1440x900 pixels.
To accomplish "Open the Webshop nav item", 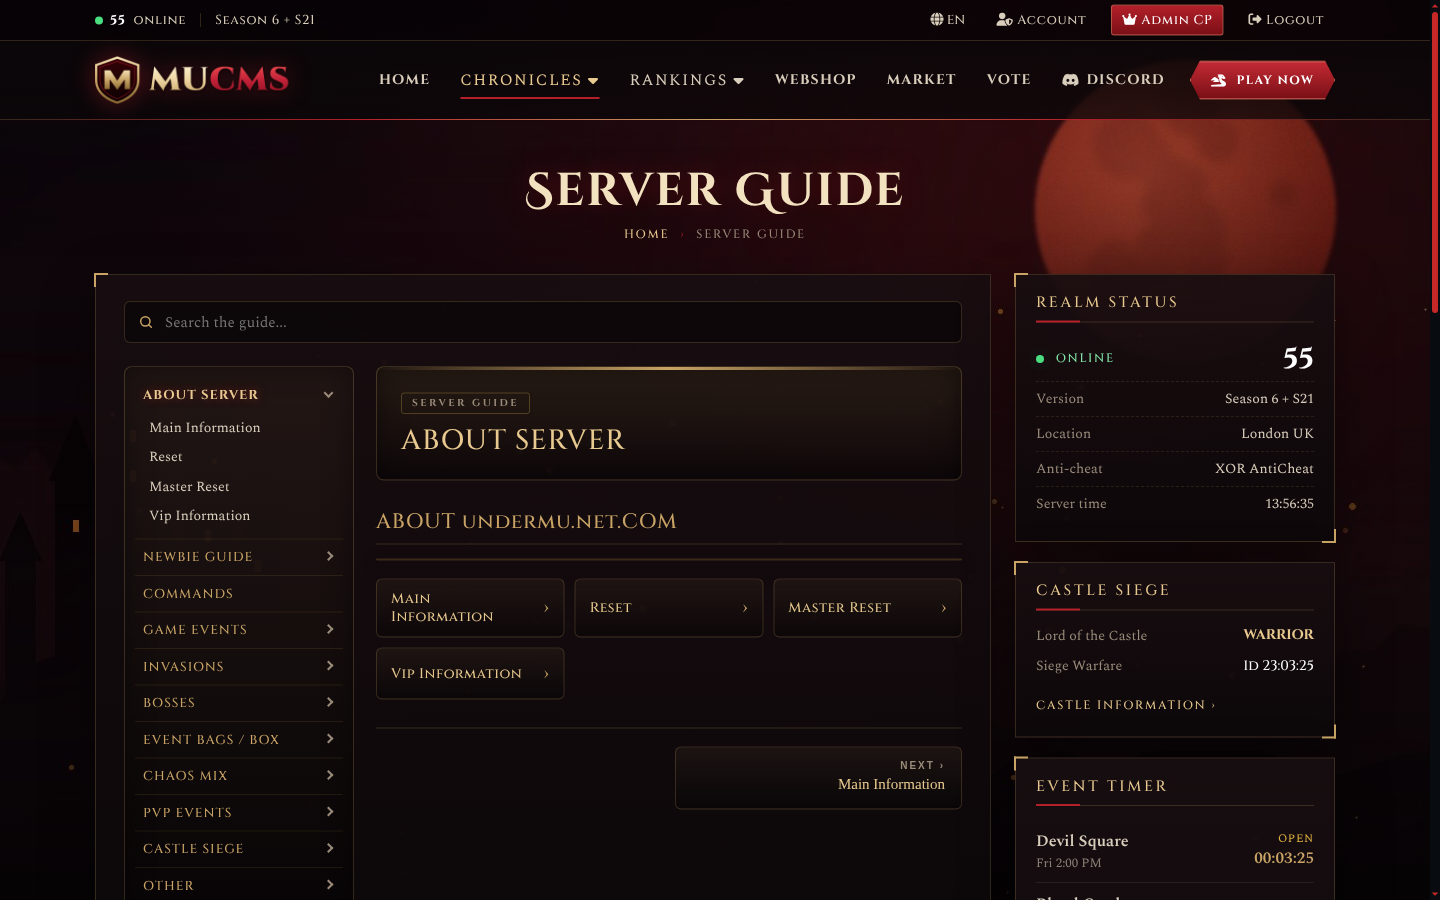I will (815, 80).
